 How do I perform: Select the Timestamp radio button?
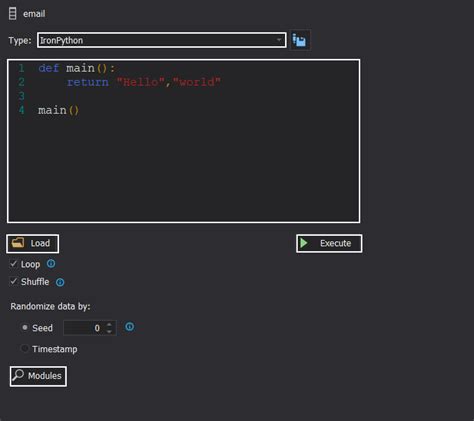[x=24, y=349]
